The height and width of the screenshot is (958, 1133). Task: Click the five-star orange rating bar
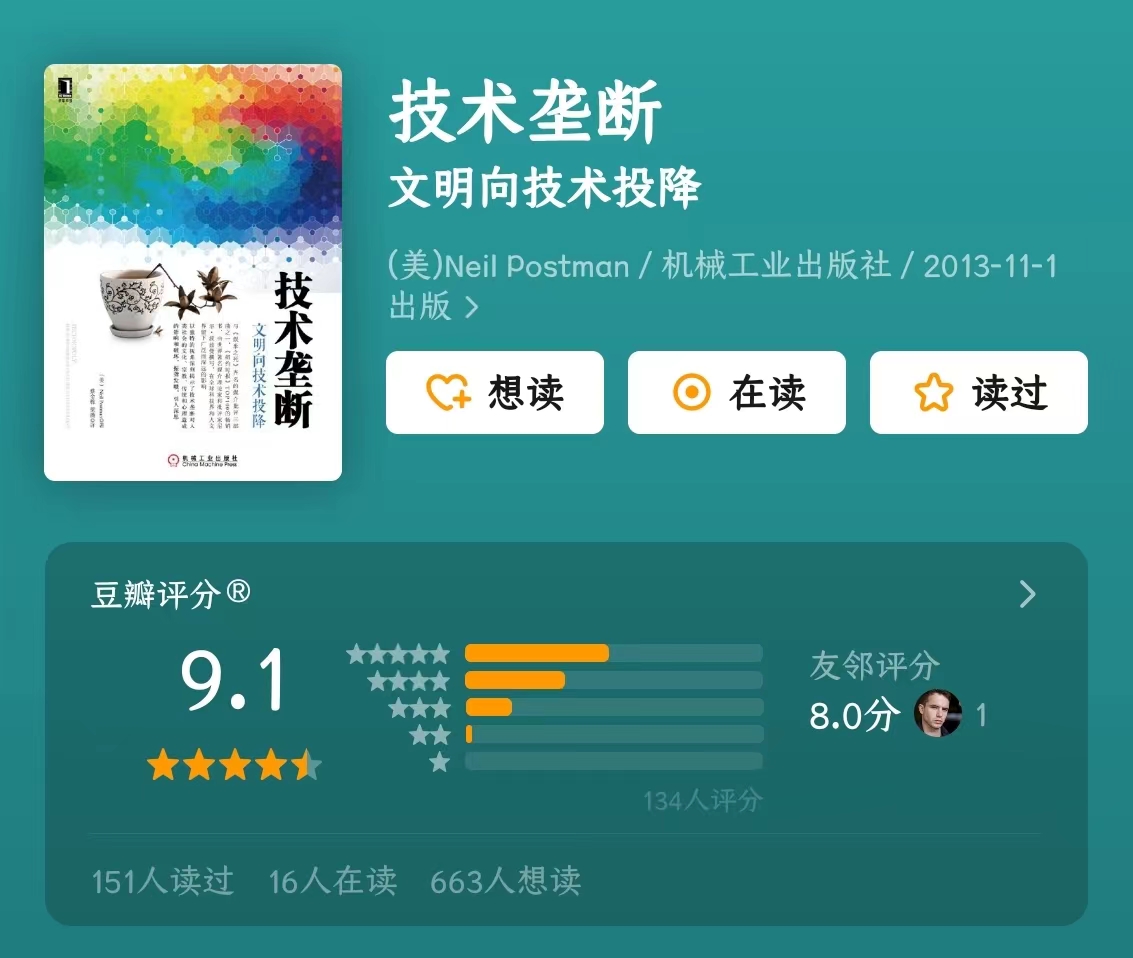[537, 653]
